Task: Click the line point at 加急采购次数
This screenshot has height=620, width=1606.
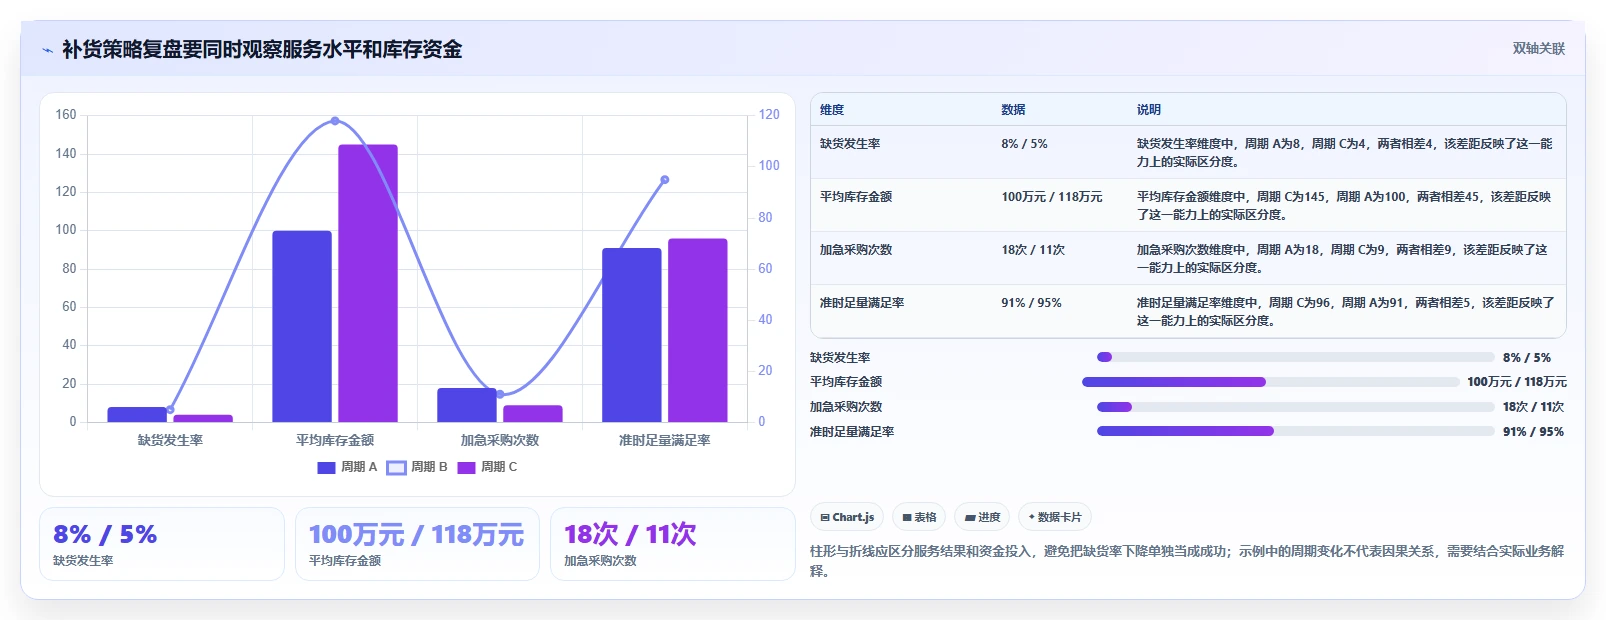Action: [500, 394]
